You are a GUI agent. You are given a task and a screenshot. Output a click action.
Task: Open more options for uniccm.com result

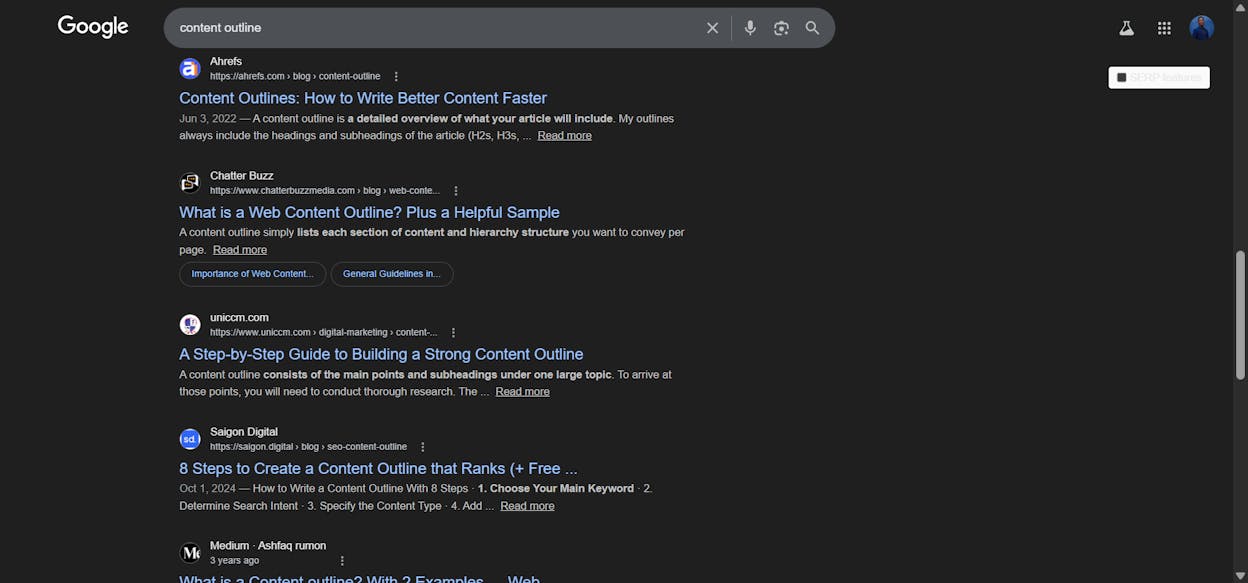pos(453,332)
